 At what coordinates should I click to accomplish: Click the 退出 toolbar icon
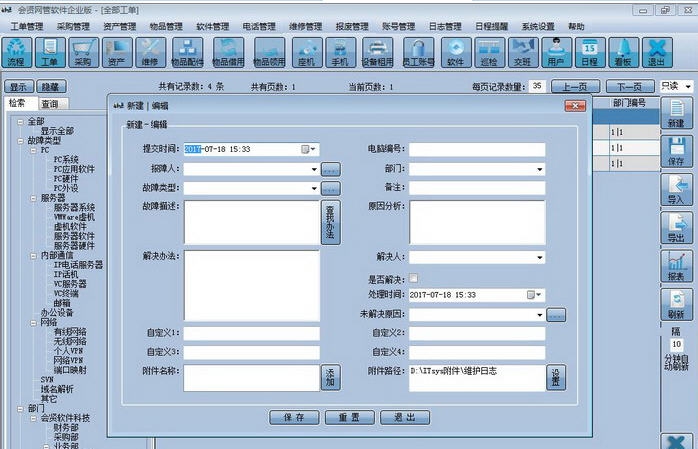tap(657, 53)
